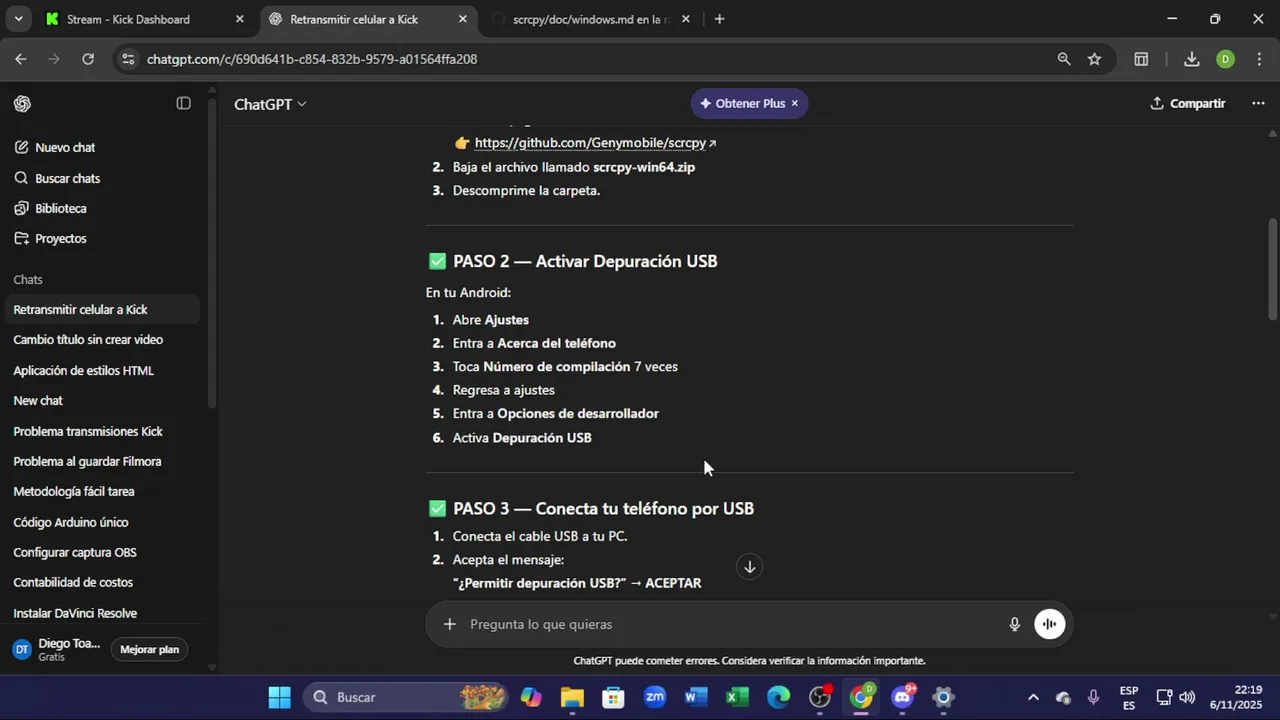Screen dimensions: 1280x720
Task: Open the browser downloads icon
Action: [x=1191, y=59]
